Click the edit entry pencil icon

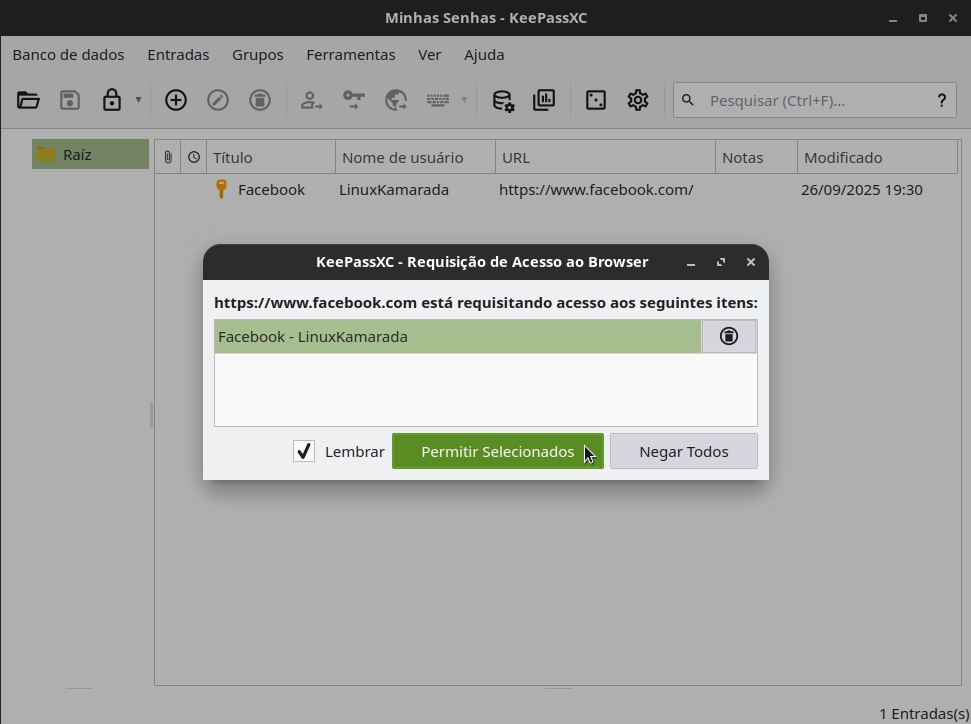coord(218,100)
